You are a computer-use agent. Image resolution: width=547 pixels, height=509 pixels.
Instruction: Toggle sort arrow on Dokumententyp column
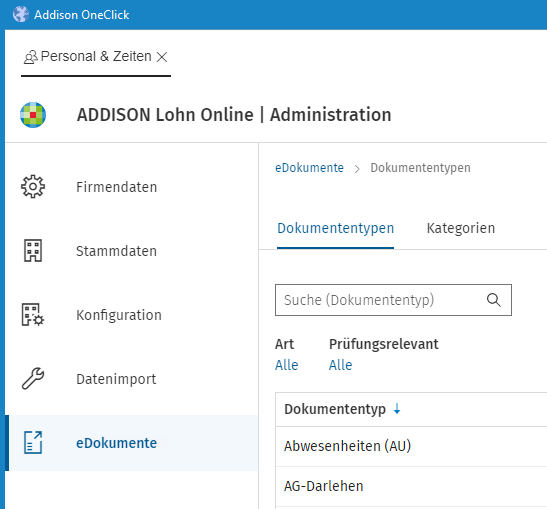coord(397,409)
